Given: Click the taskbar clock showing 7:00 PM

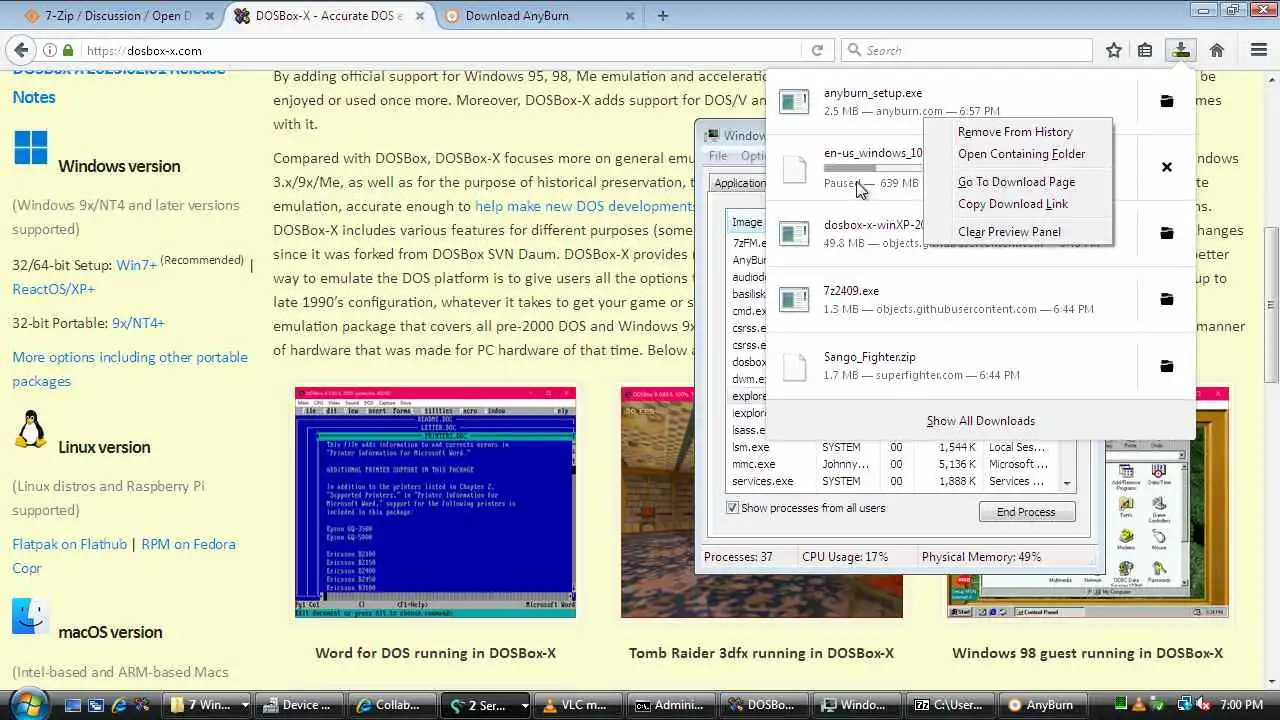Looking at the screenshot, I should (1241, 705).
